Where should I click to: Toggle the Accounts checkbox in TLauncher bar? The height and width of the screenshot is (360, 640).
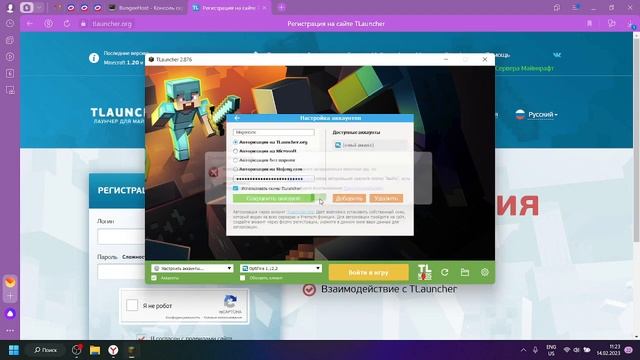pos(154,278)
